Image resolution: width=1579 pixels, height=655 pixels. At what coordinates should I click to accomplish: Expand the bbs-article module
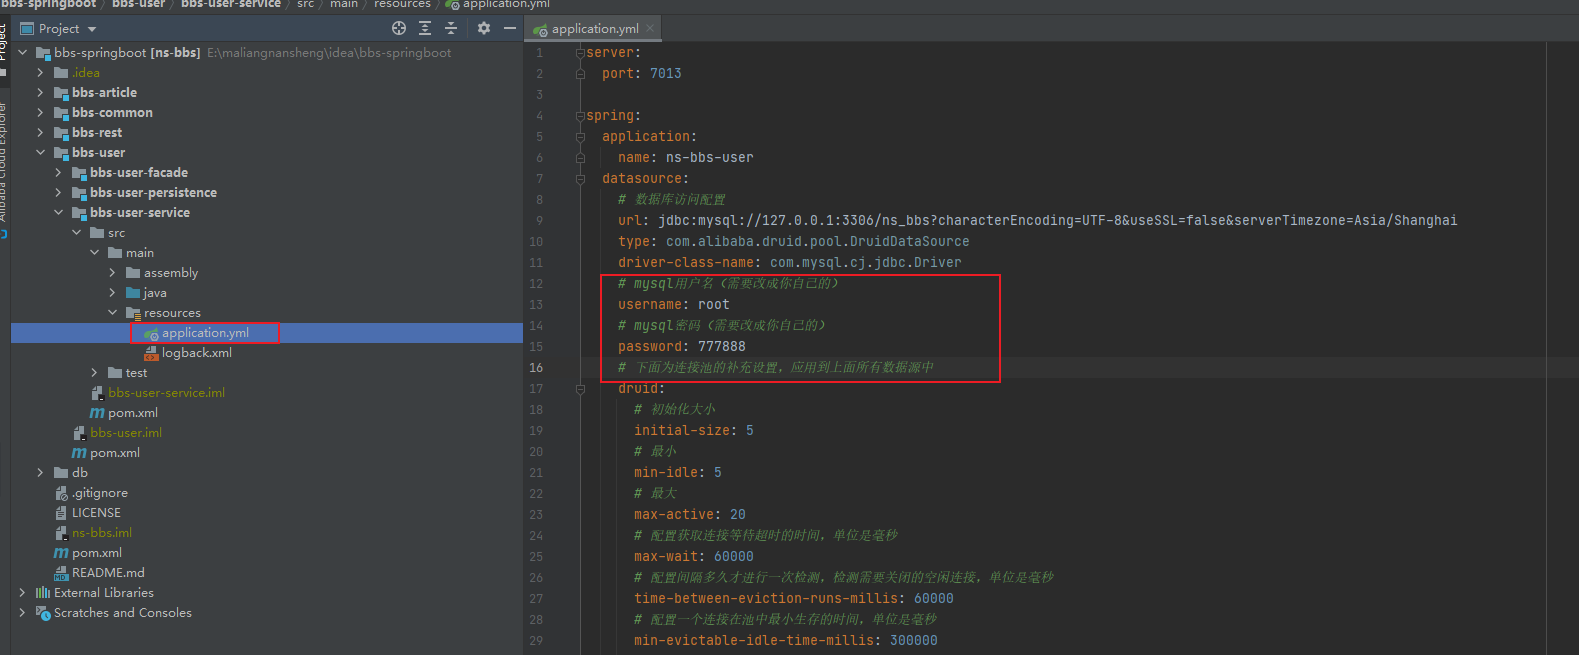coord(40,93)
